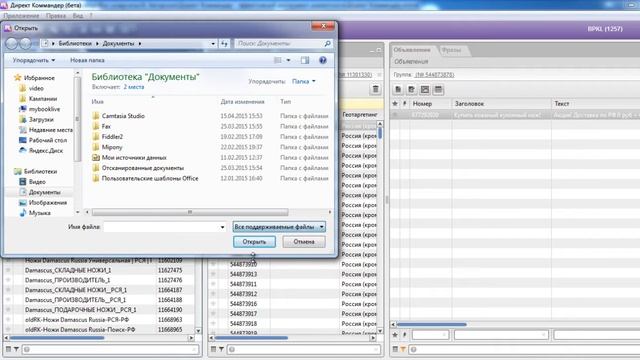
Task: Click the Открыть button
Action: click(x=254, y=242)
